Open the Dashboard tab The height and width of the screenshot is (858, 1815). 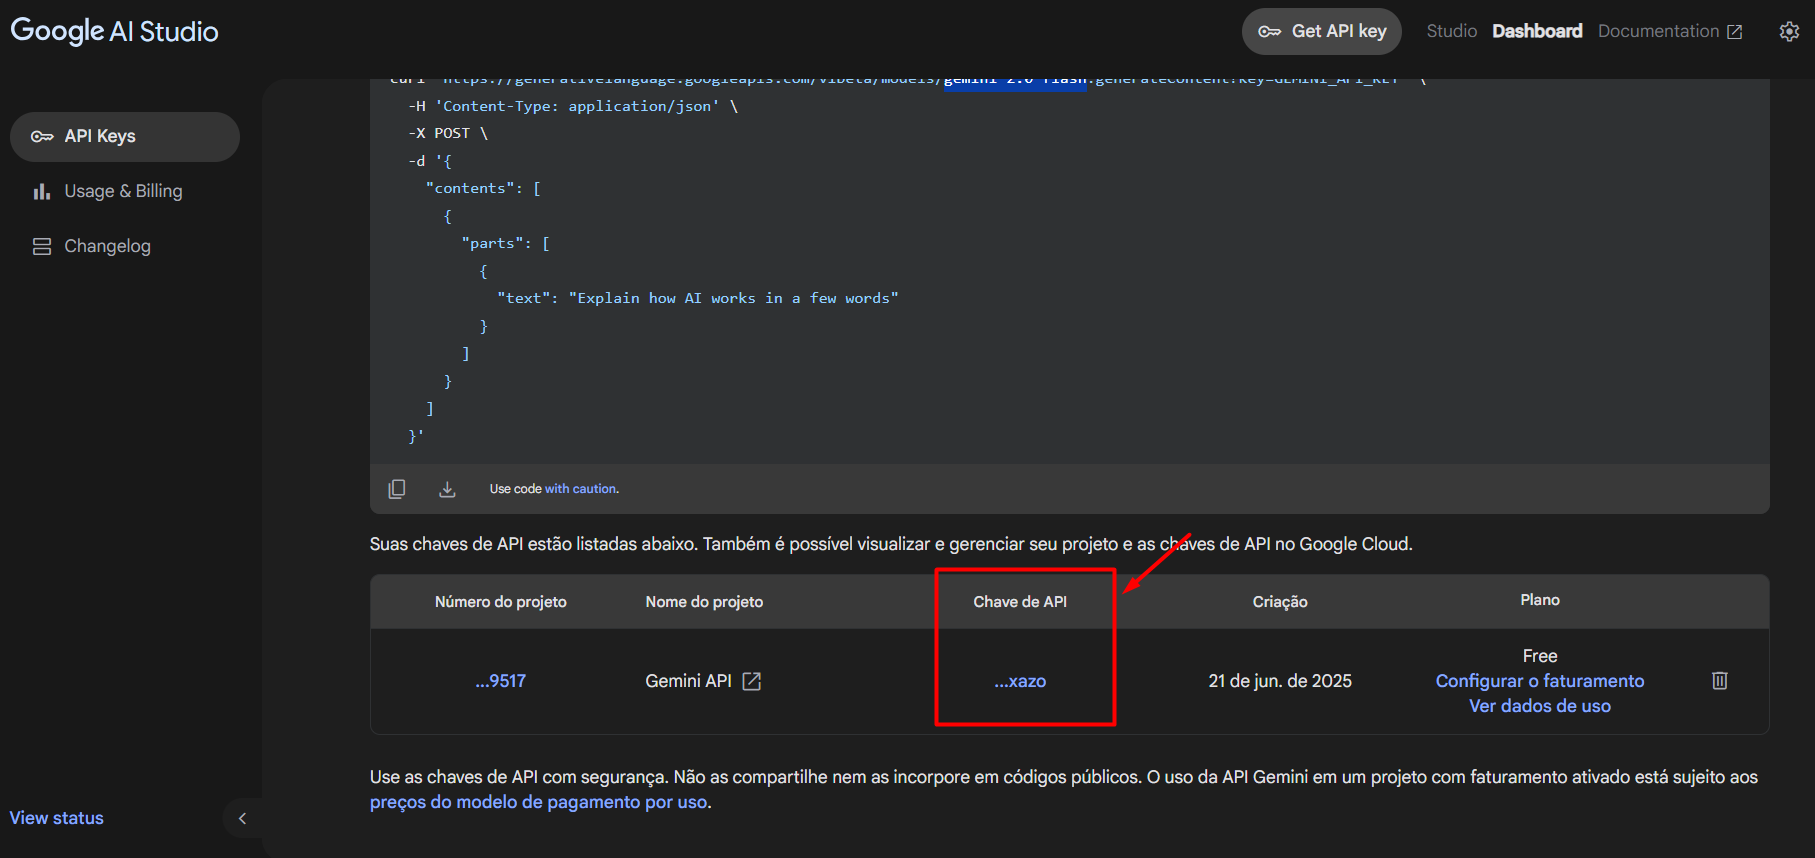click(1537, 31)
